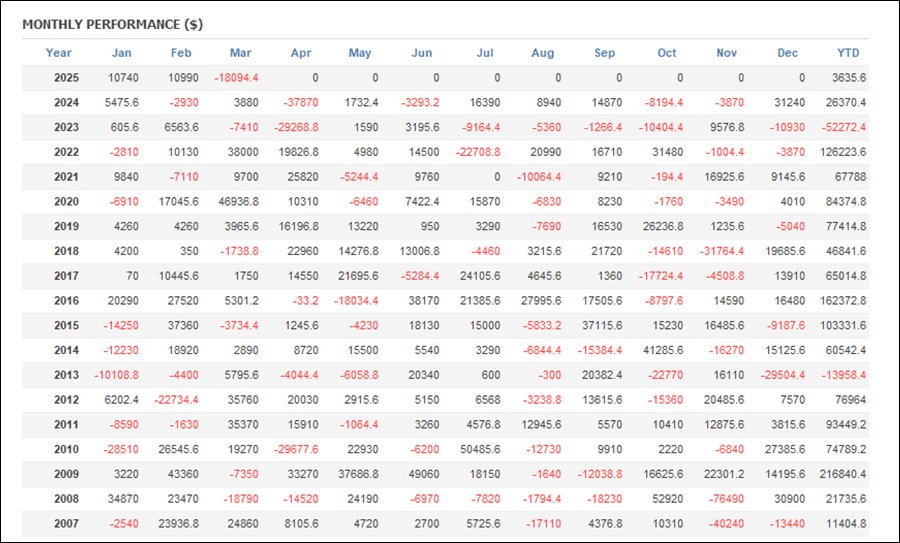Click the -37870 April 2024 value
The height and width of the screenshot is (543, 900).
pyautogui.click(x=301, y=103)
